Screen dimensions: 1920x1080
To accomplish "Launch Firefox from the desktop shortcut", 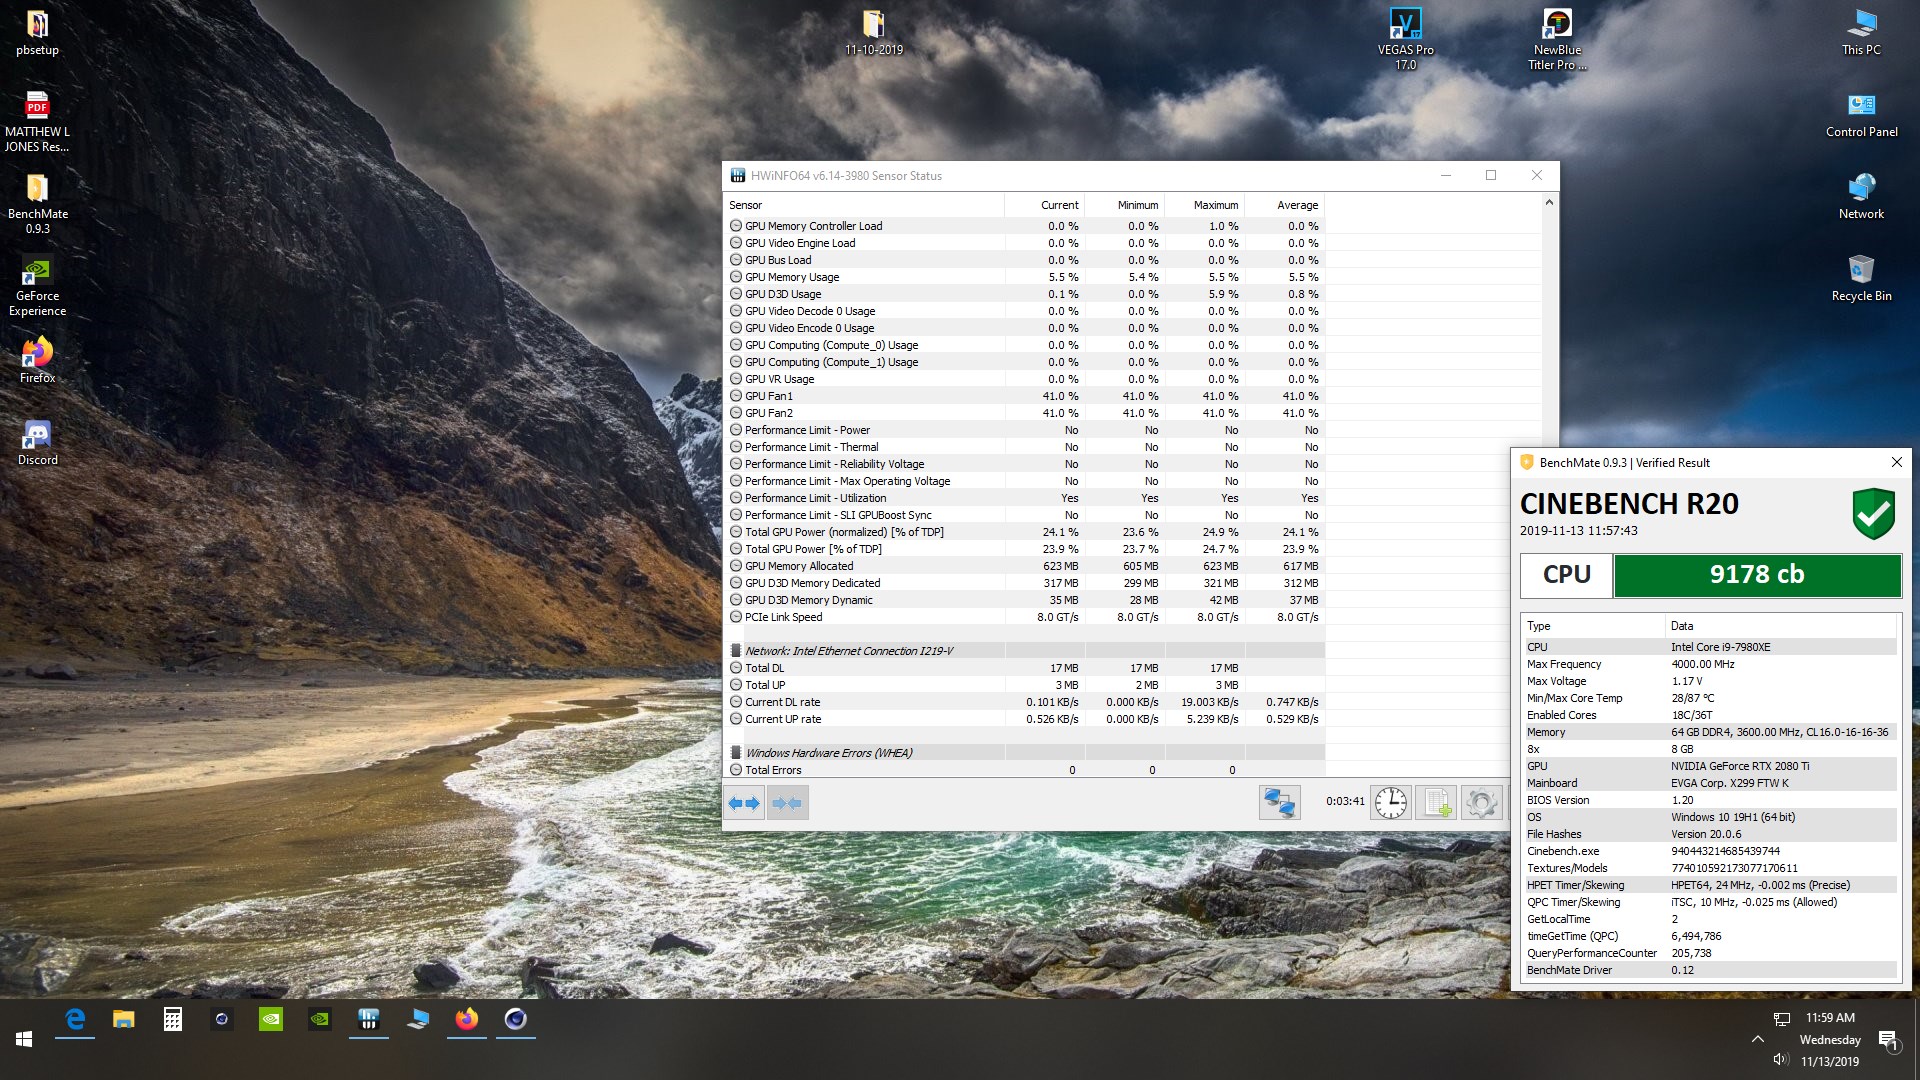I will 37,360.
